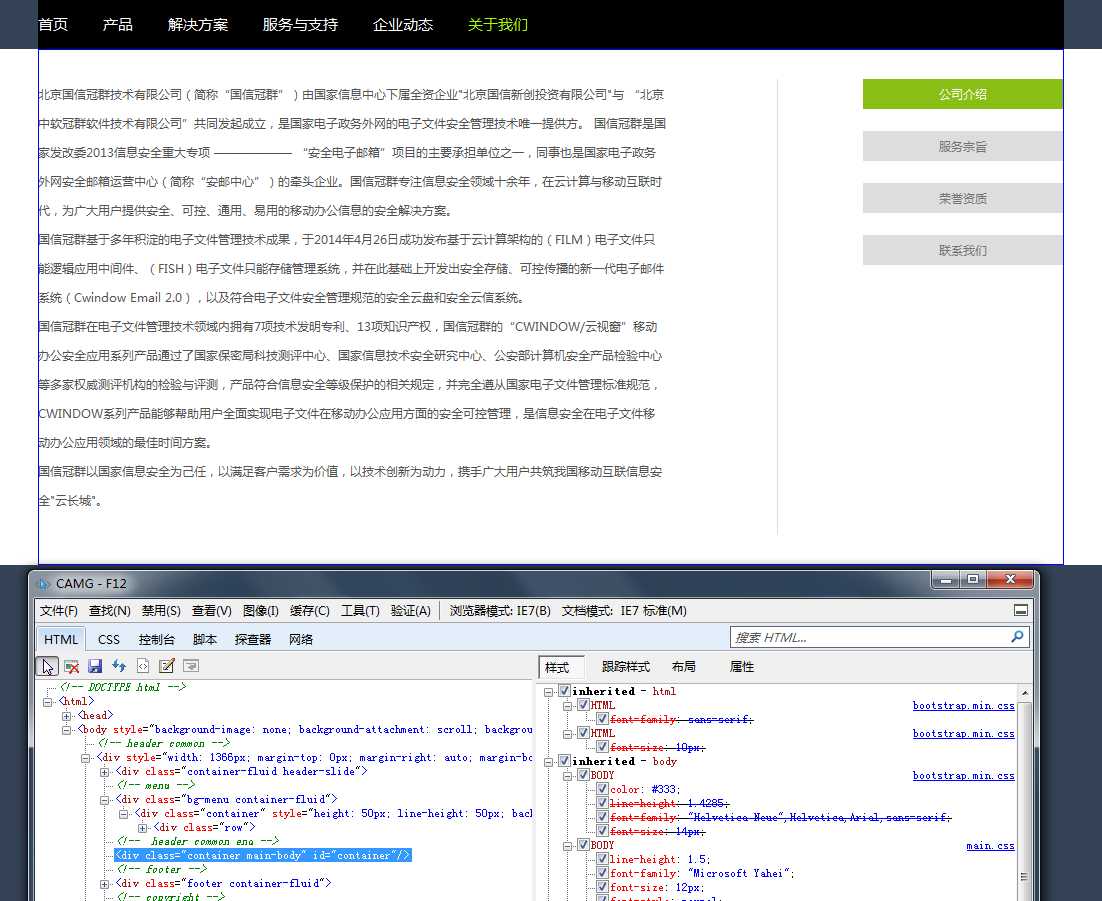The width and height of the screenshot is (1102, 901).
Task: Click the save HTML floppy disk icon
Action: click(95, 666)
